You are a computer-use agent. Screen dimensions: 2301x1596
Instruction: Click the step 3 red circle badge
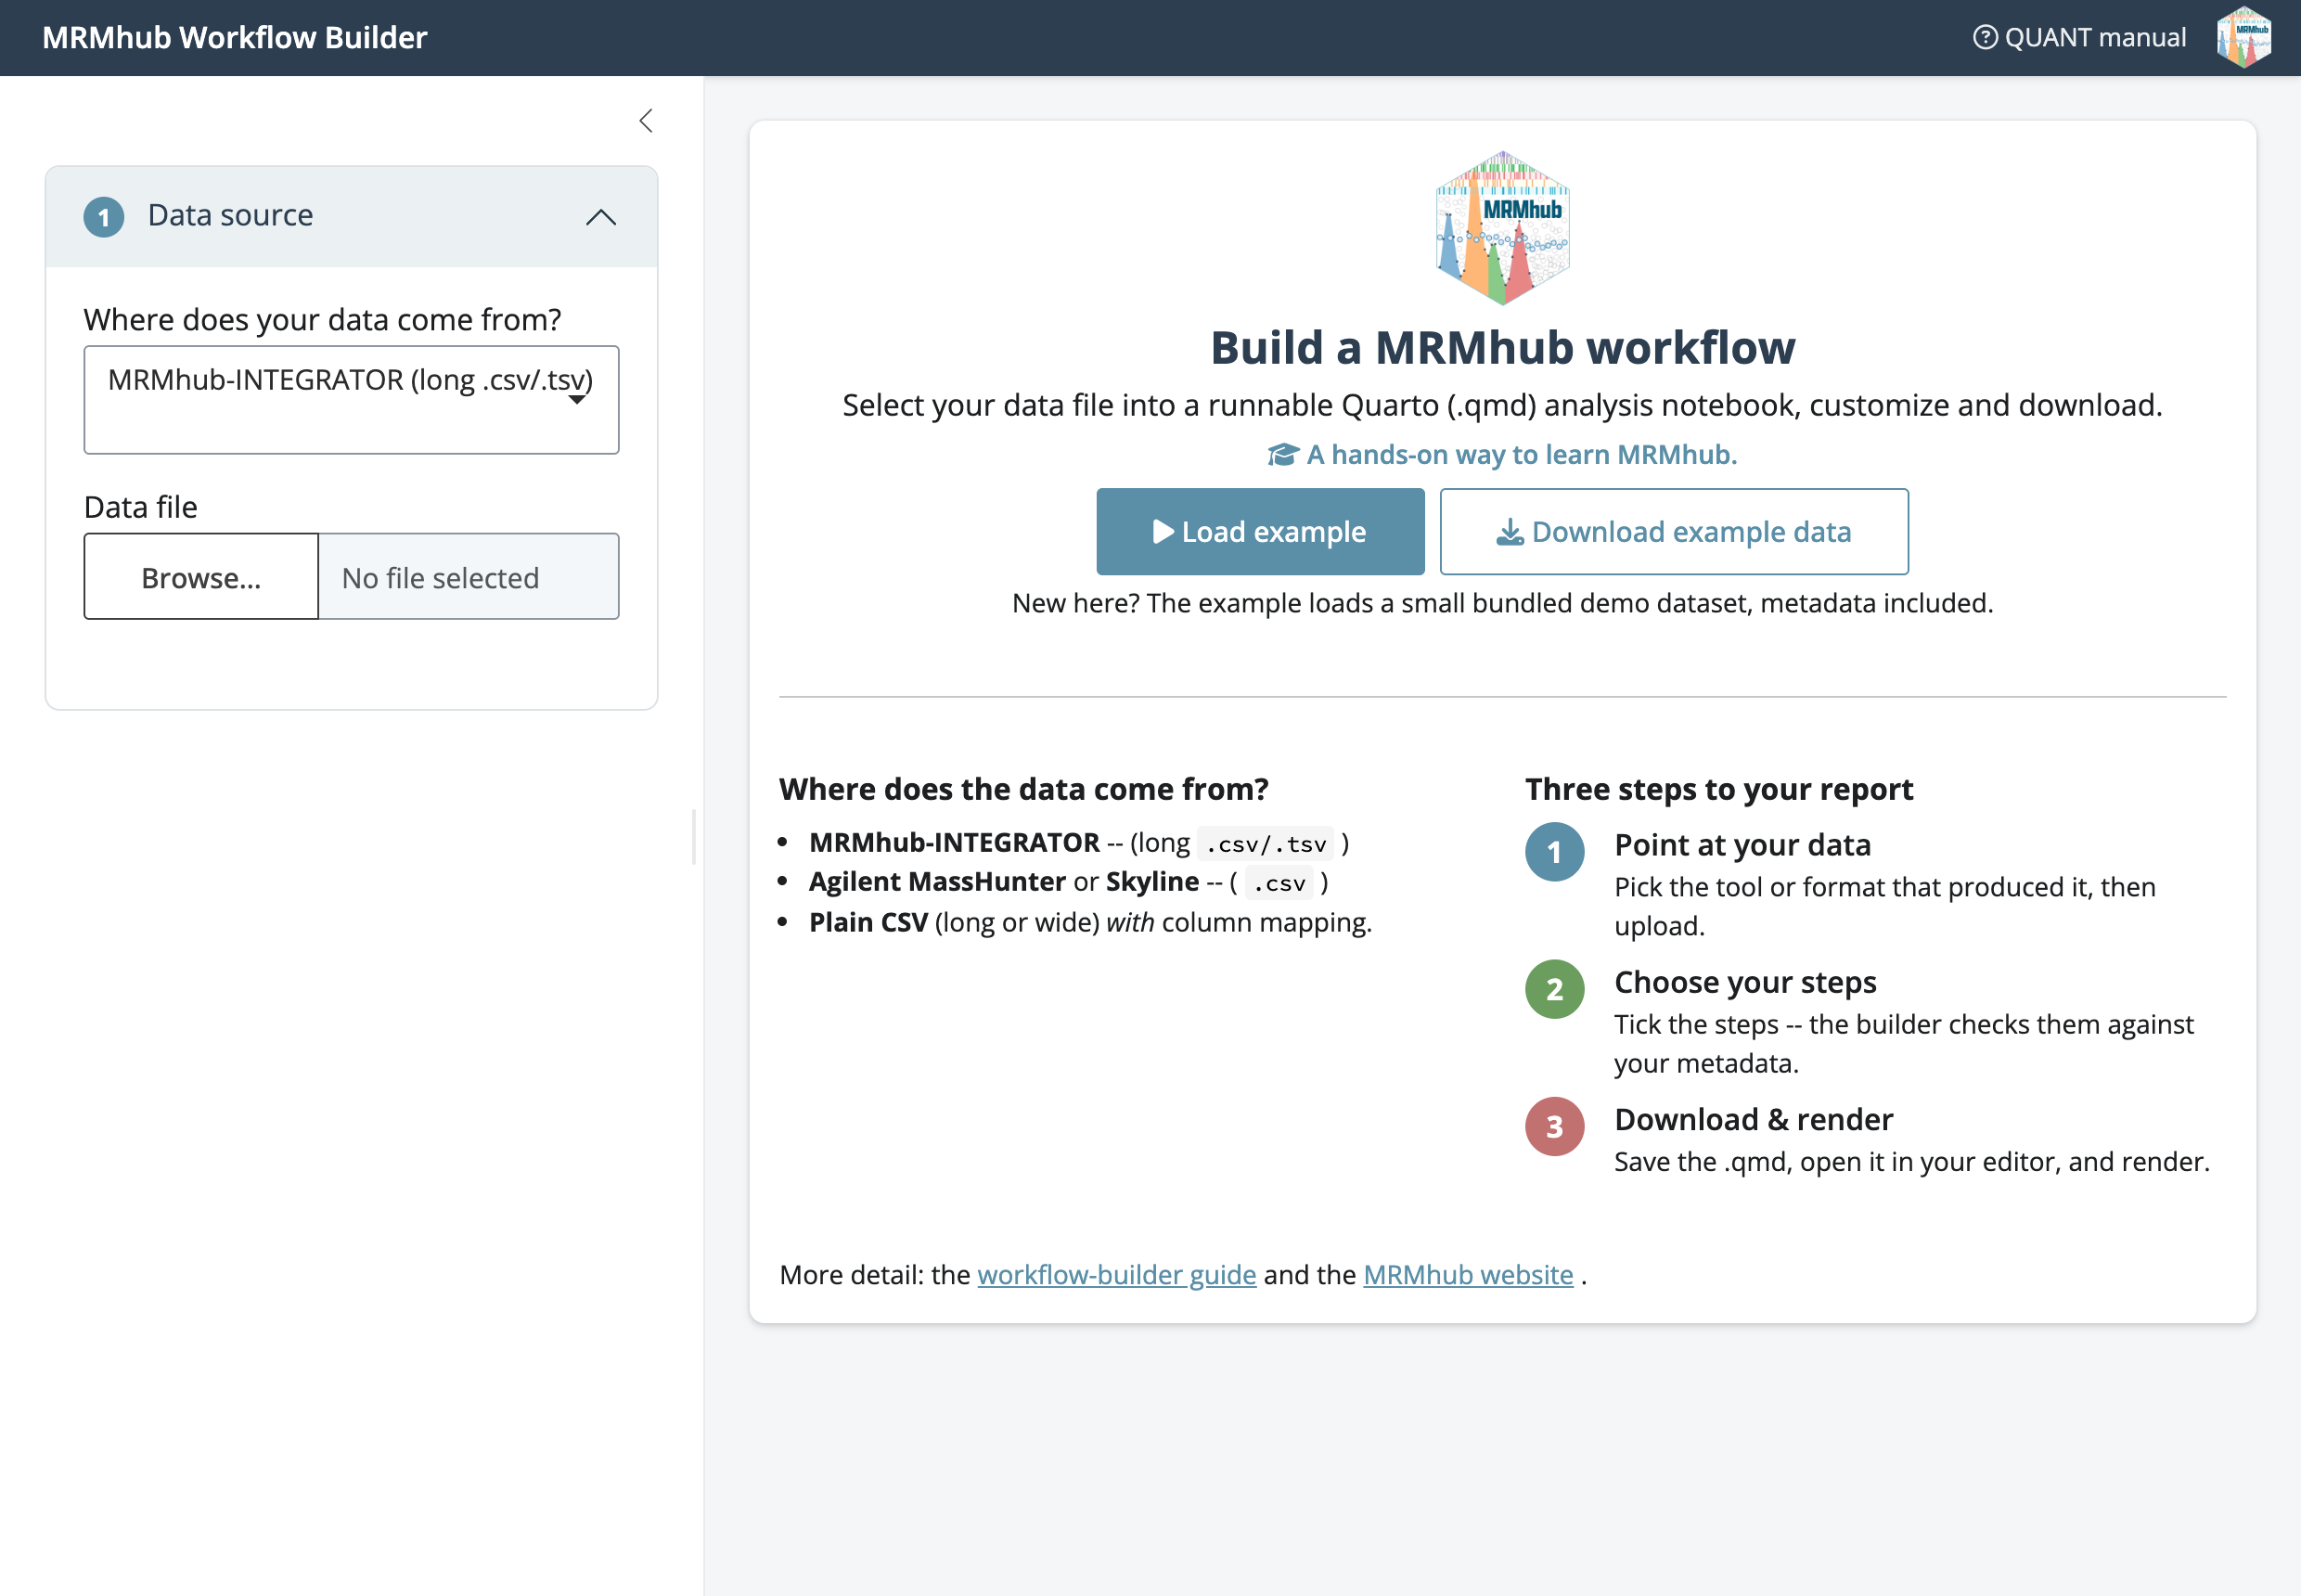tap(1554, 1126)
